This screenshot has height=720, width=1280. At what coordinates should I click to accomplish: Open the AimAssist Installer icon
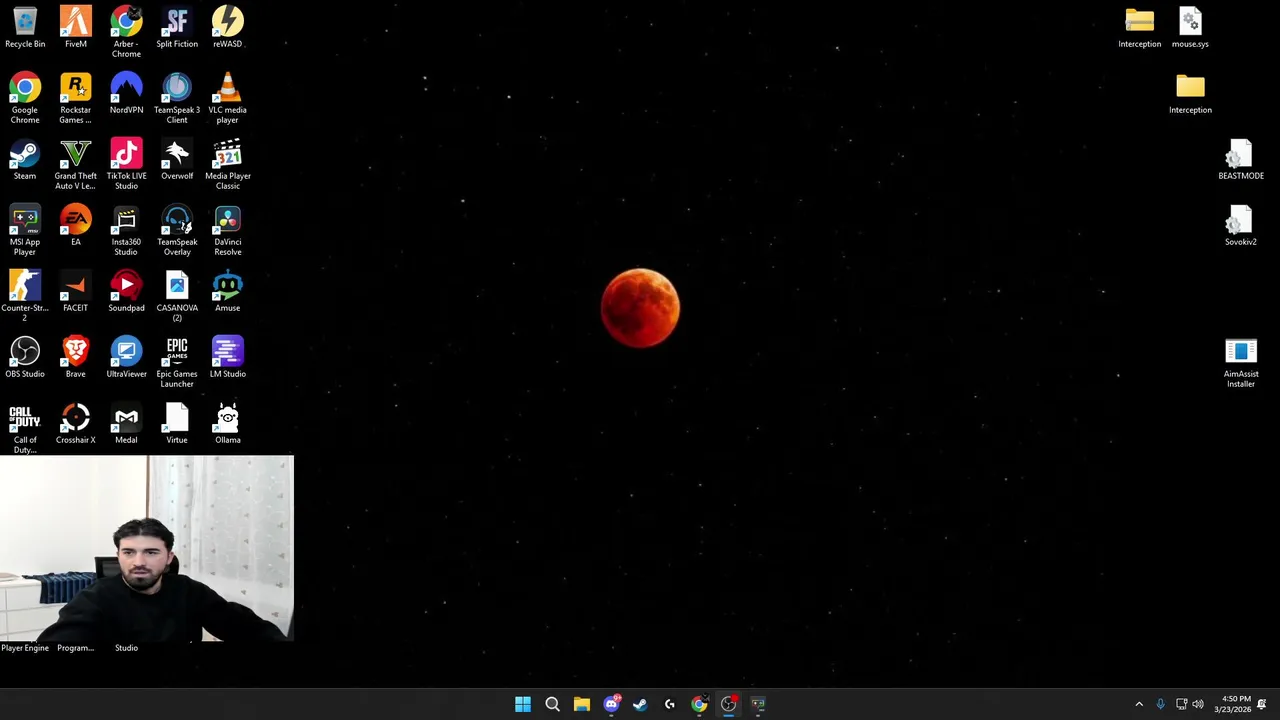pyautogui.click(x=1241, y=362)
